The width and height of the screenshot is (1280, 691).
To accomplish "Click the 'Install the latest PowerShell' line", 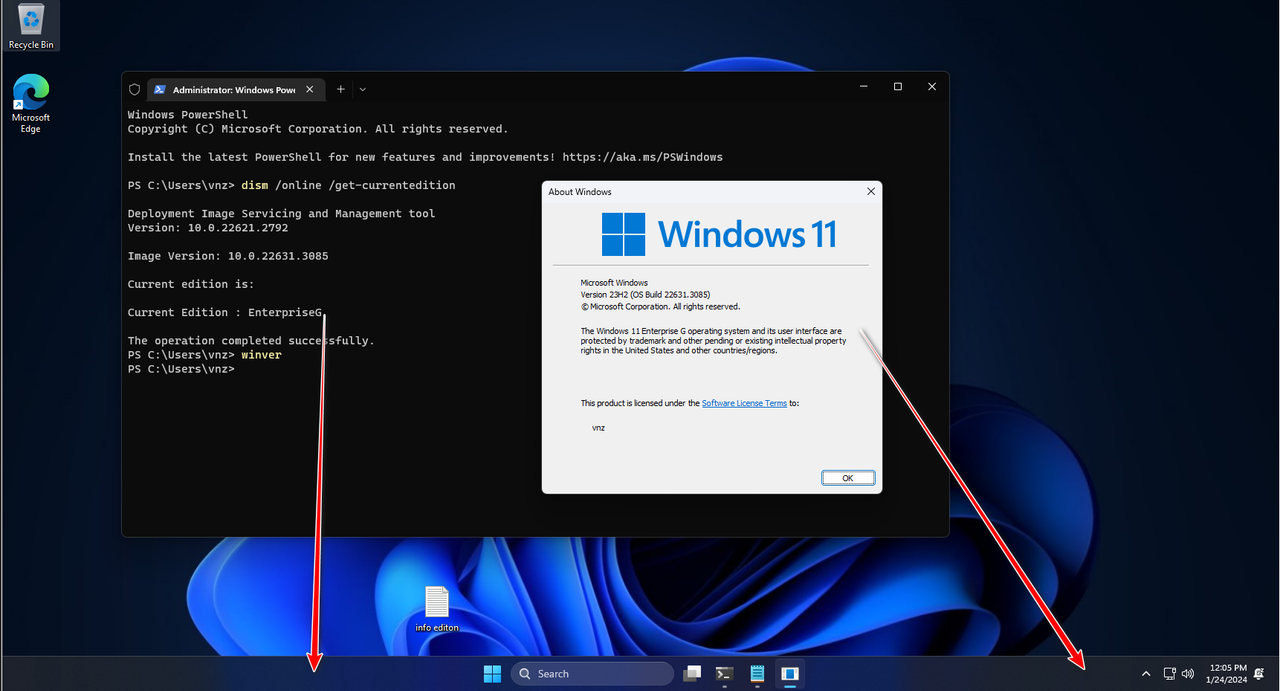I will tap(425, 157).
